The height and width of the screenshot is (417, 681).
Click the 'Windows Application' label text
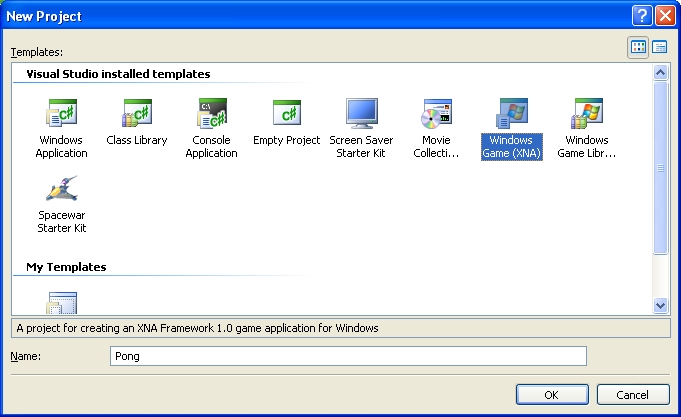coord(62,146)
